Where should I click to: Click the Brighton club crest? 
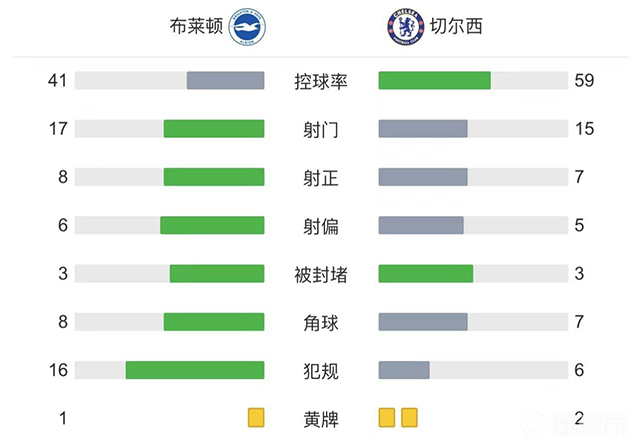(247, 26)
